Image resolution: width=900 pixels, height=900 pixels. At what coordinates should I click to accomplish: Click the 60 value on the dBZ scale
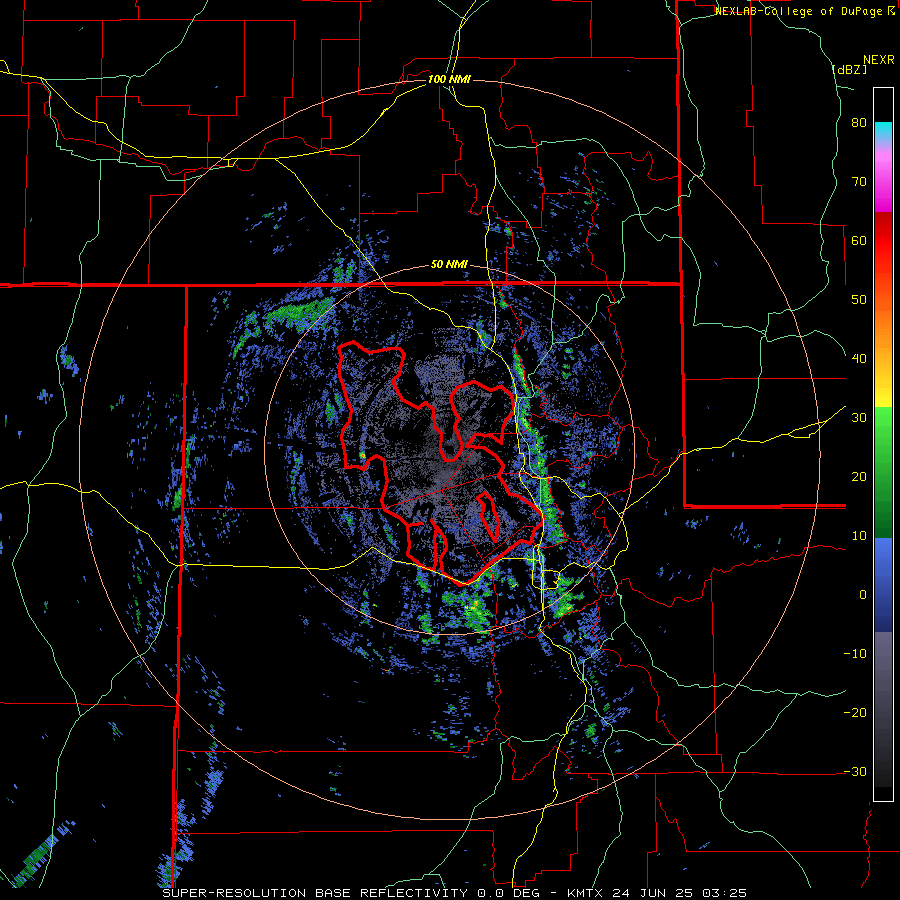click(859, 240)
